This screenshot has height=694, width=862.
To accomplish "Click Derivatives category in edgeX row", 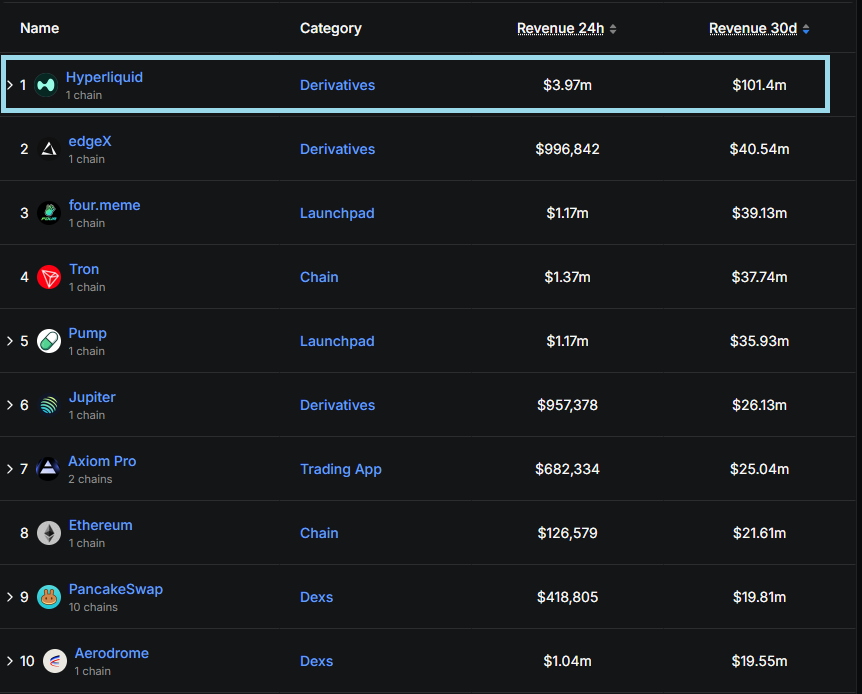I will coord(338,149).
